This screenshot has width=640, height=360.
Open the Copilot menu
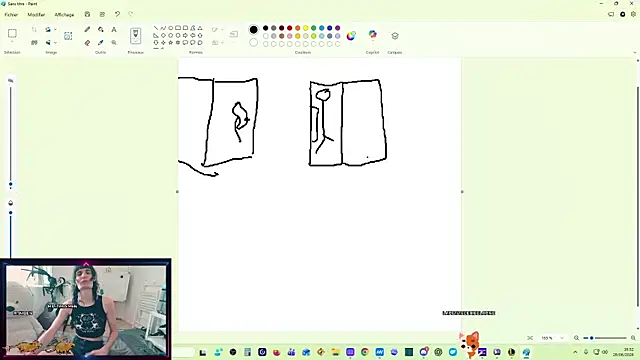(372, 35)
